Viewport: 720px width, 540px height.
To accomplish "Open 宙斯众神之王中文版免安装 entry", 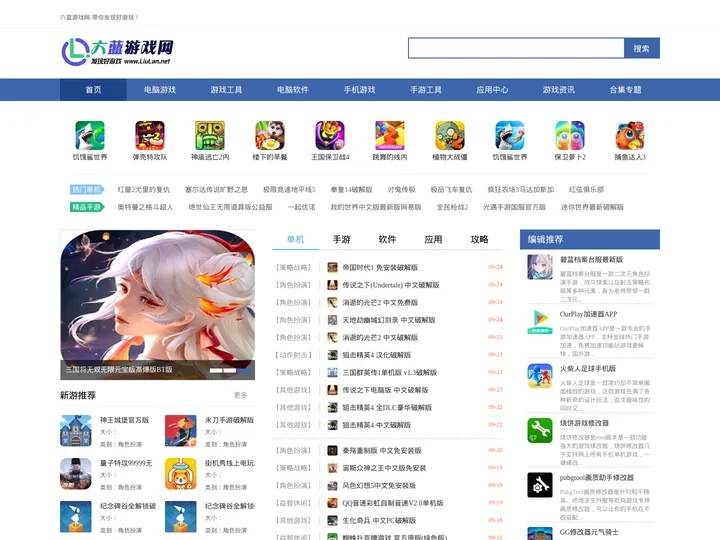I will click(384, 468).
